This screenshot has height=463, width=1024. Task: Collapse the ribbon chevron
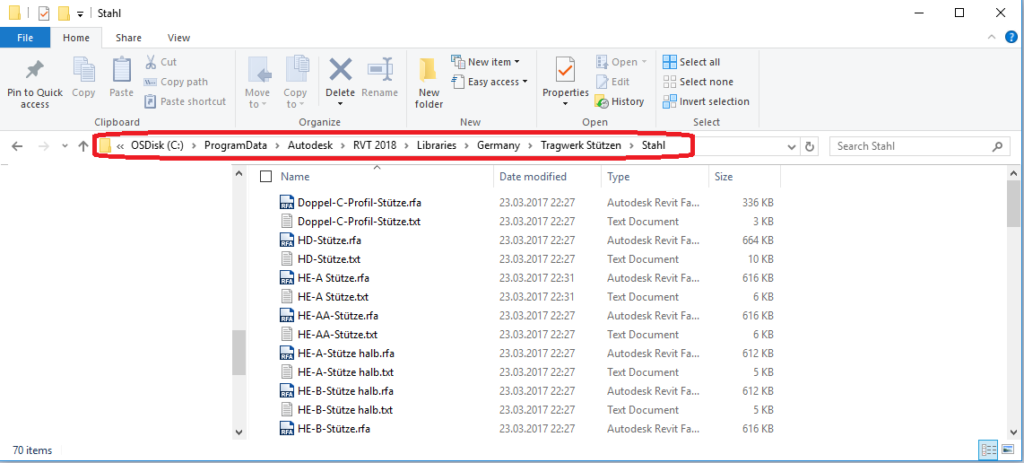click(x=993, y=38)
